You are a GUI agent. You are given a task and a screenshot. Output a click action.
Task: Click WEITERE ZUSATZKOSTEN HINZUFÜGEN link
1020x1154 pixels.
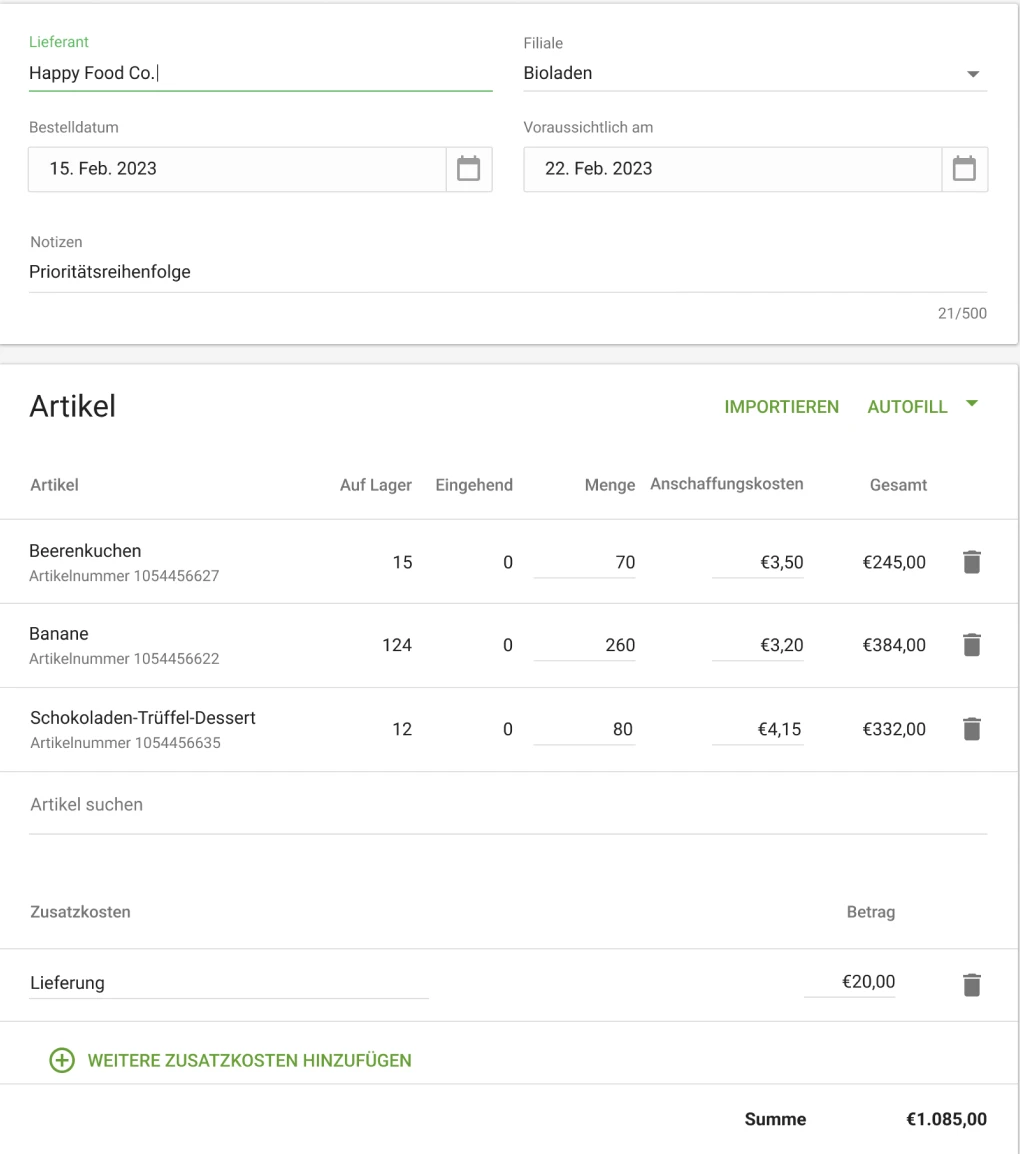(x=249, y=1060)
